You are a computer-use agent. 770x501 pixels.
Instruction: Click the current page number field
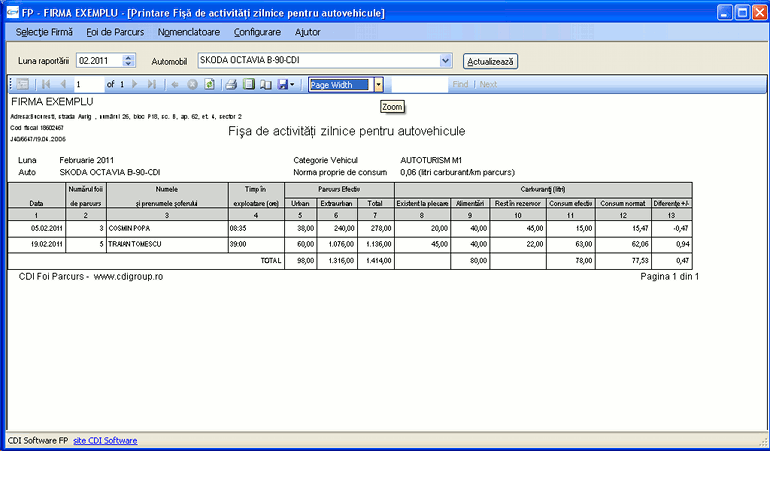[x=88, y=84]
